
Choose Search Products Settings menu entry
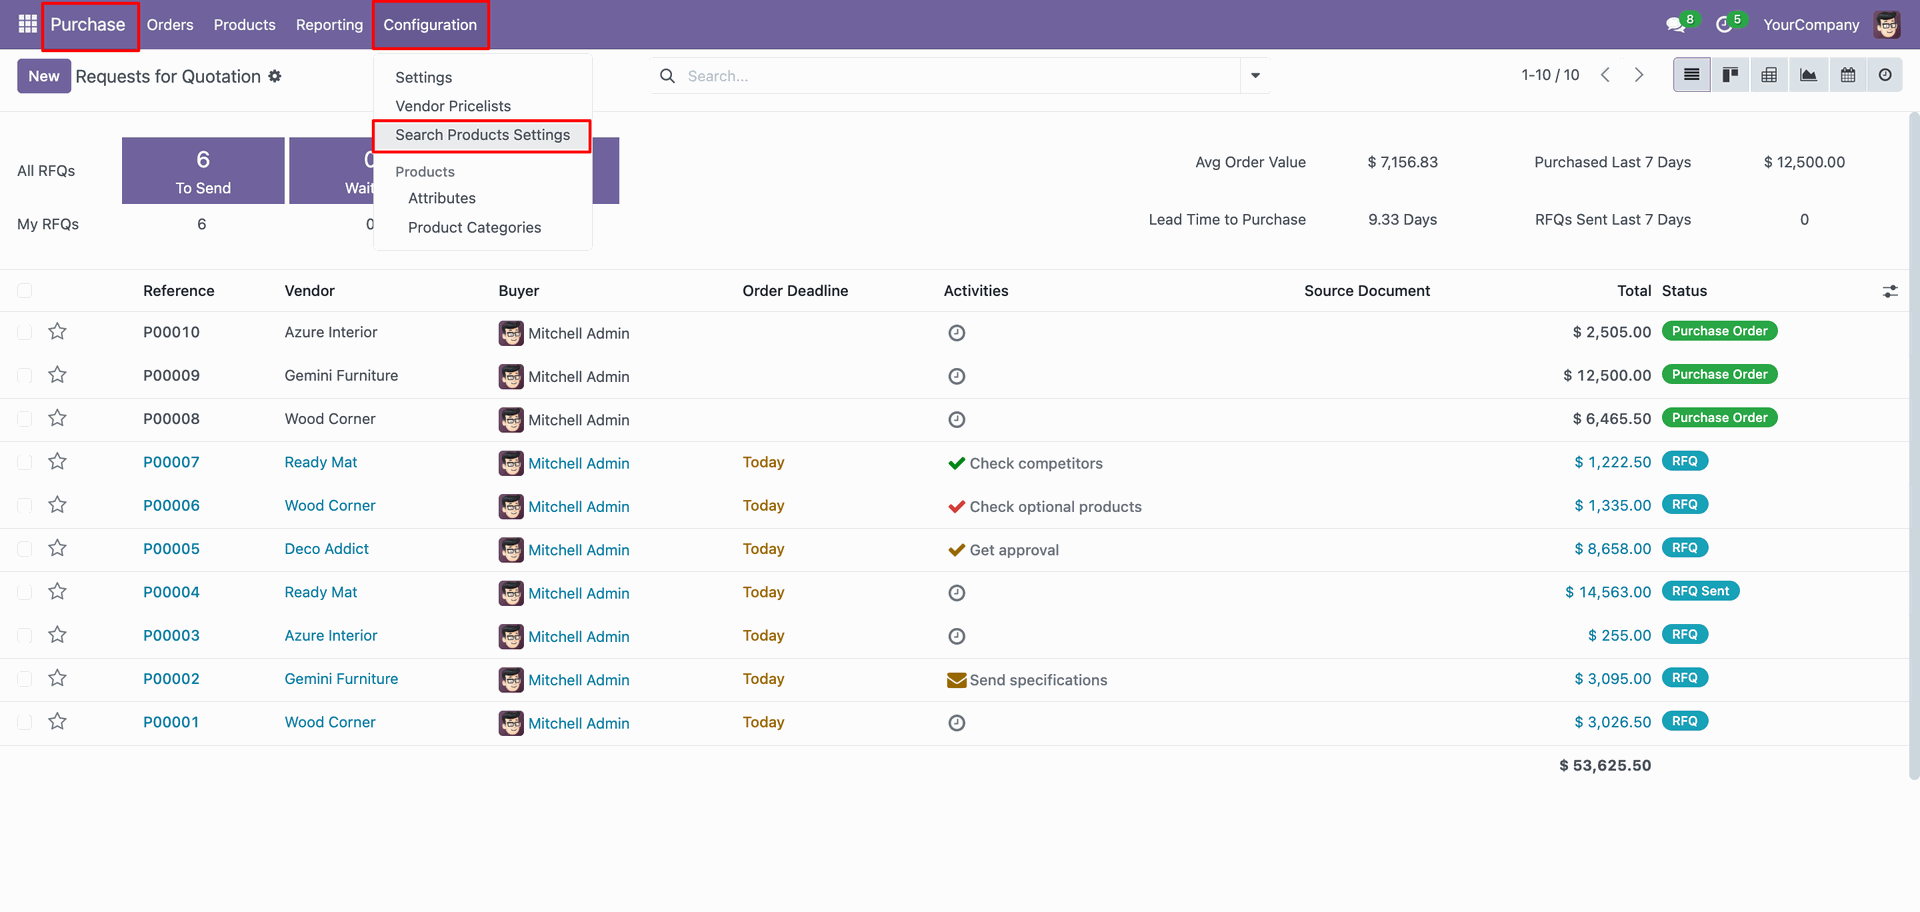click(x=482, y=135)
